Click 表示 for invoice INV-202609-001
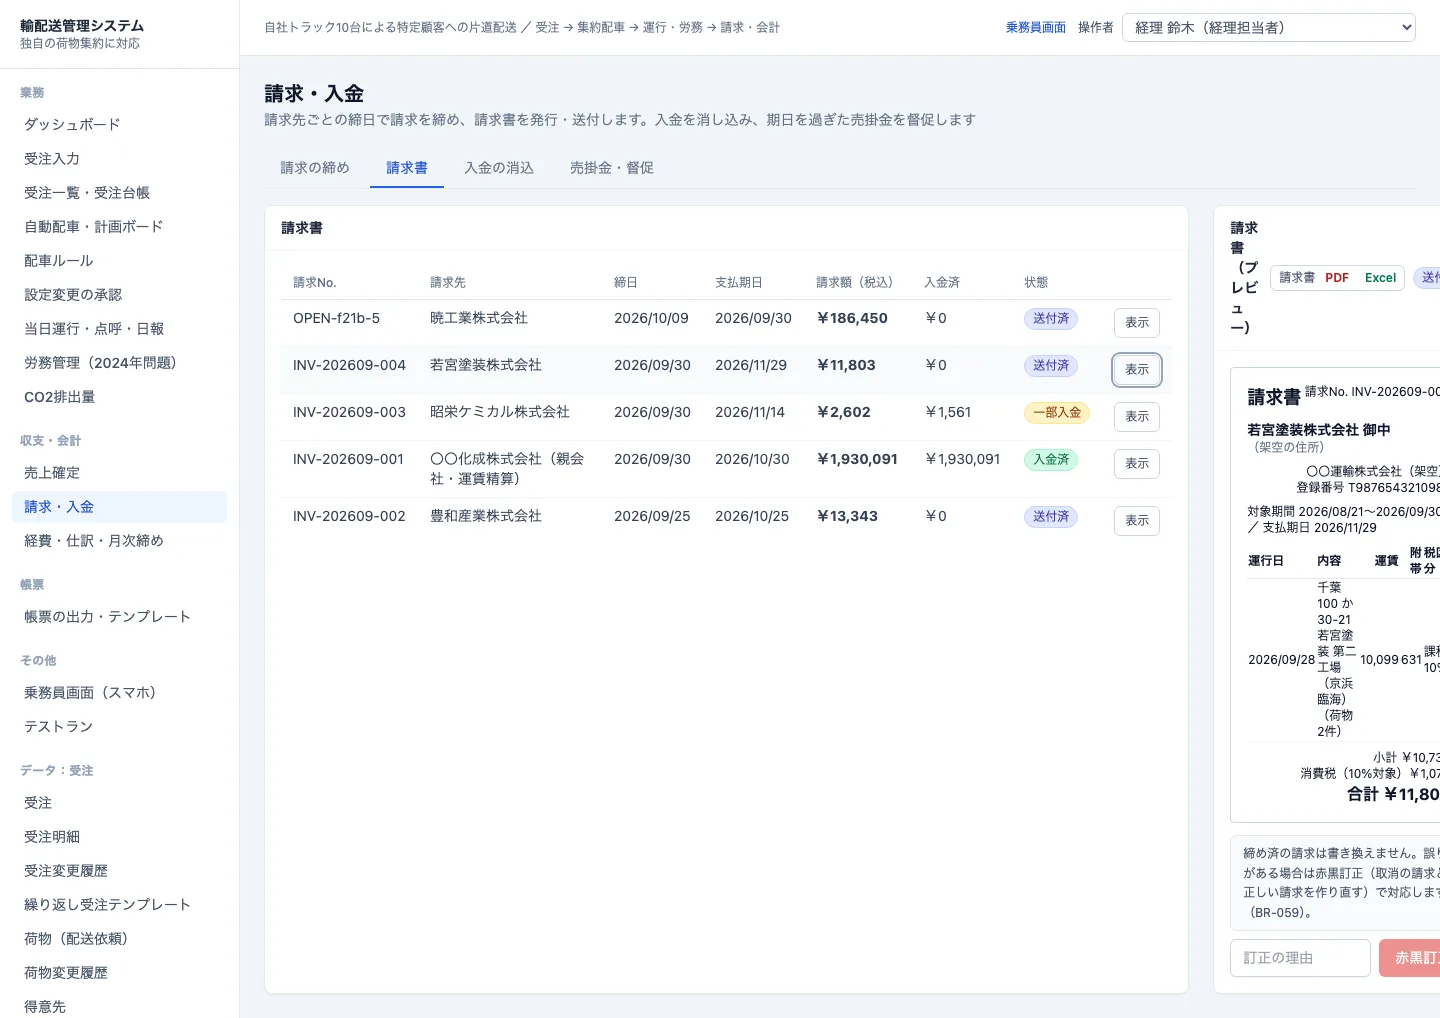This screenshot has width=1440, height=1018. pos(1137,463)
